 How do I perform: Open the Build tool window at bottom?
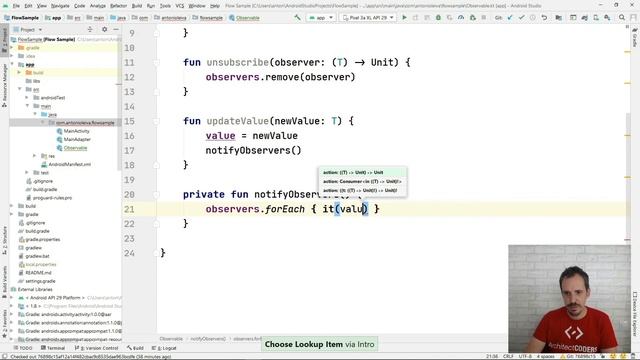[x=135, y=348]
